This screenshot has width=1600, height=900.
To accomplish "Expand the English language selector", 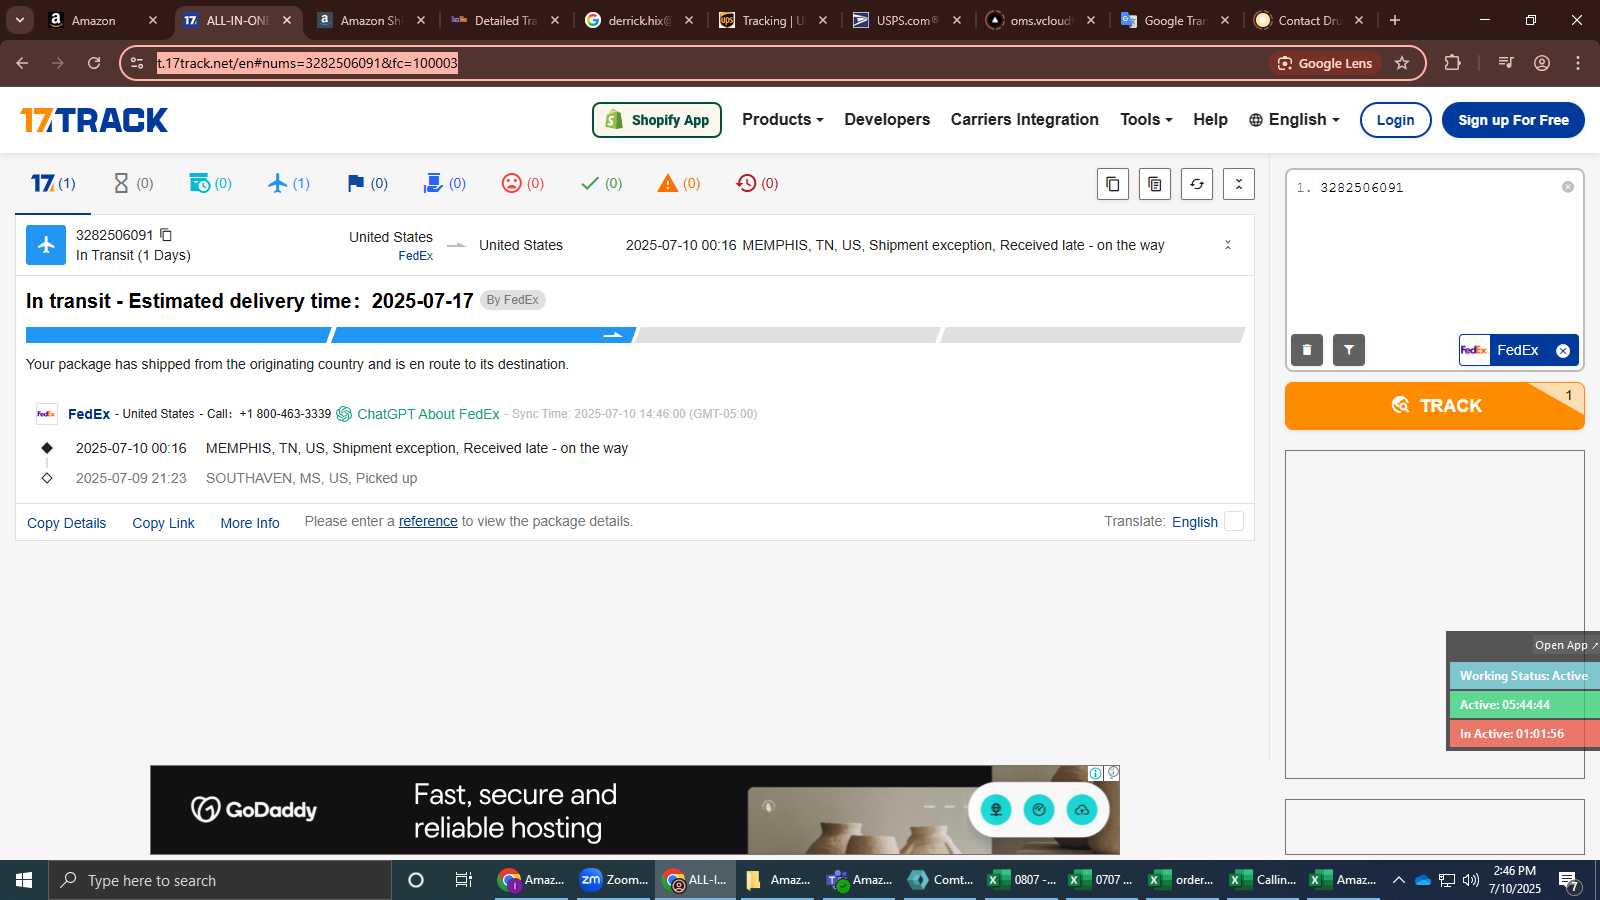I will pyautogui.click(x=1294, y=120).
